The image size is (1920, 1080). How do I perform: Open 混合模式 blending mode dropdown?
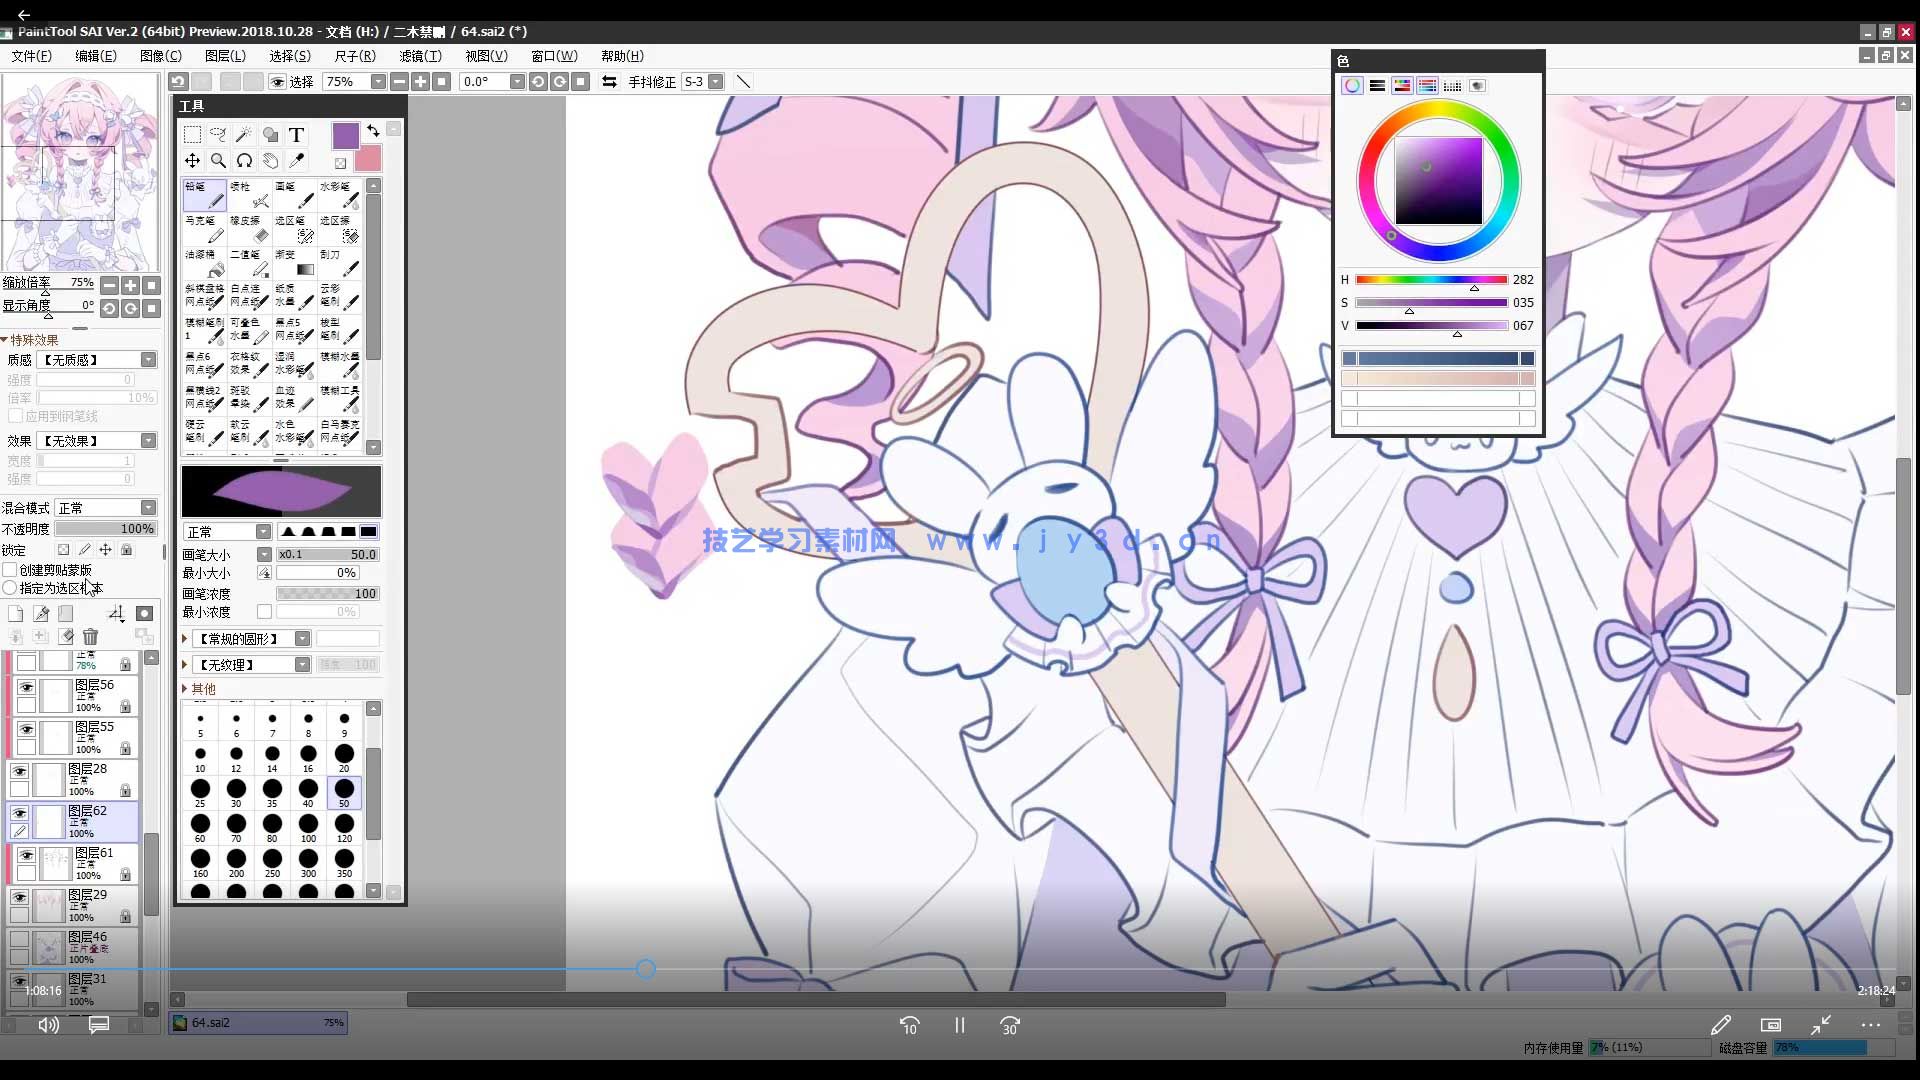tap(148, 508)
